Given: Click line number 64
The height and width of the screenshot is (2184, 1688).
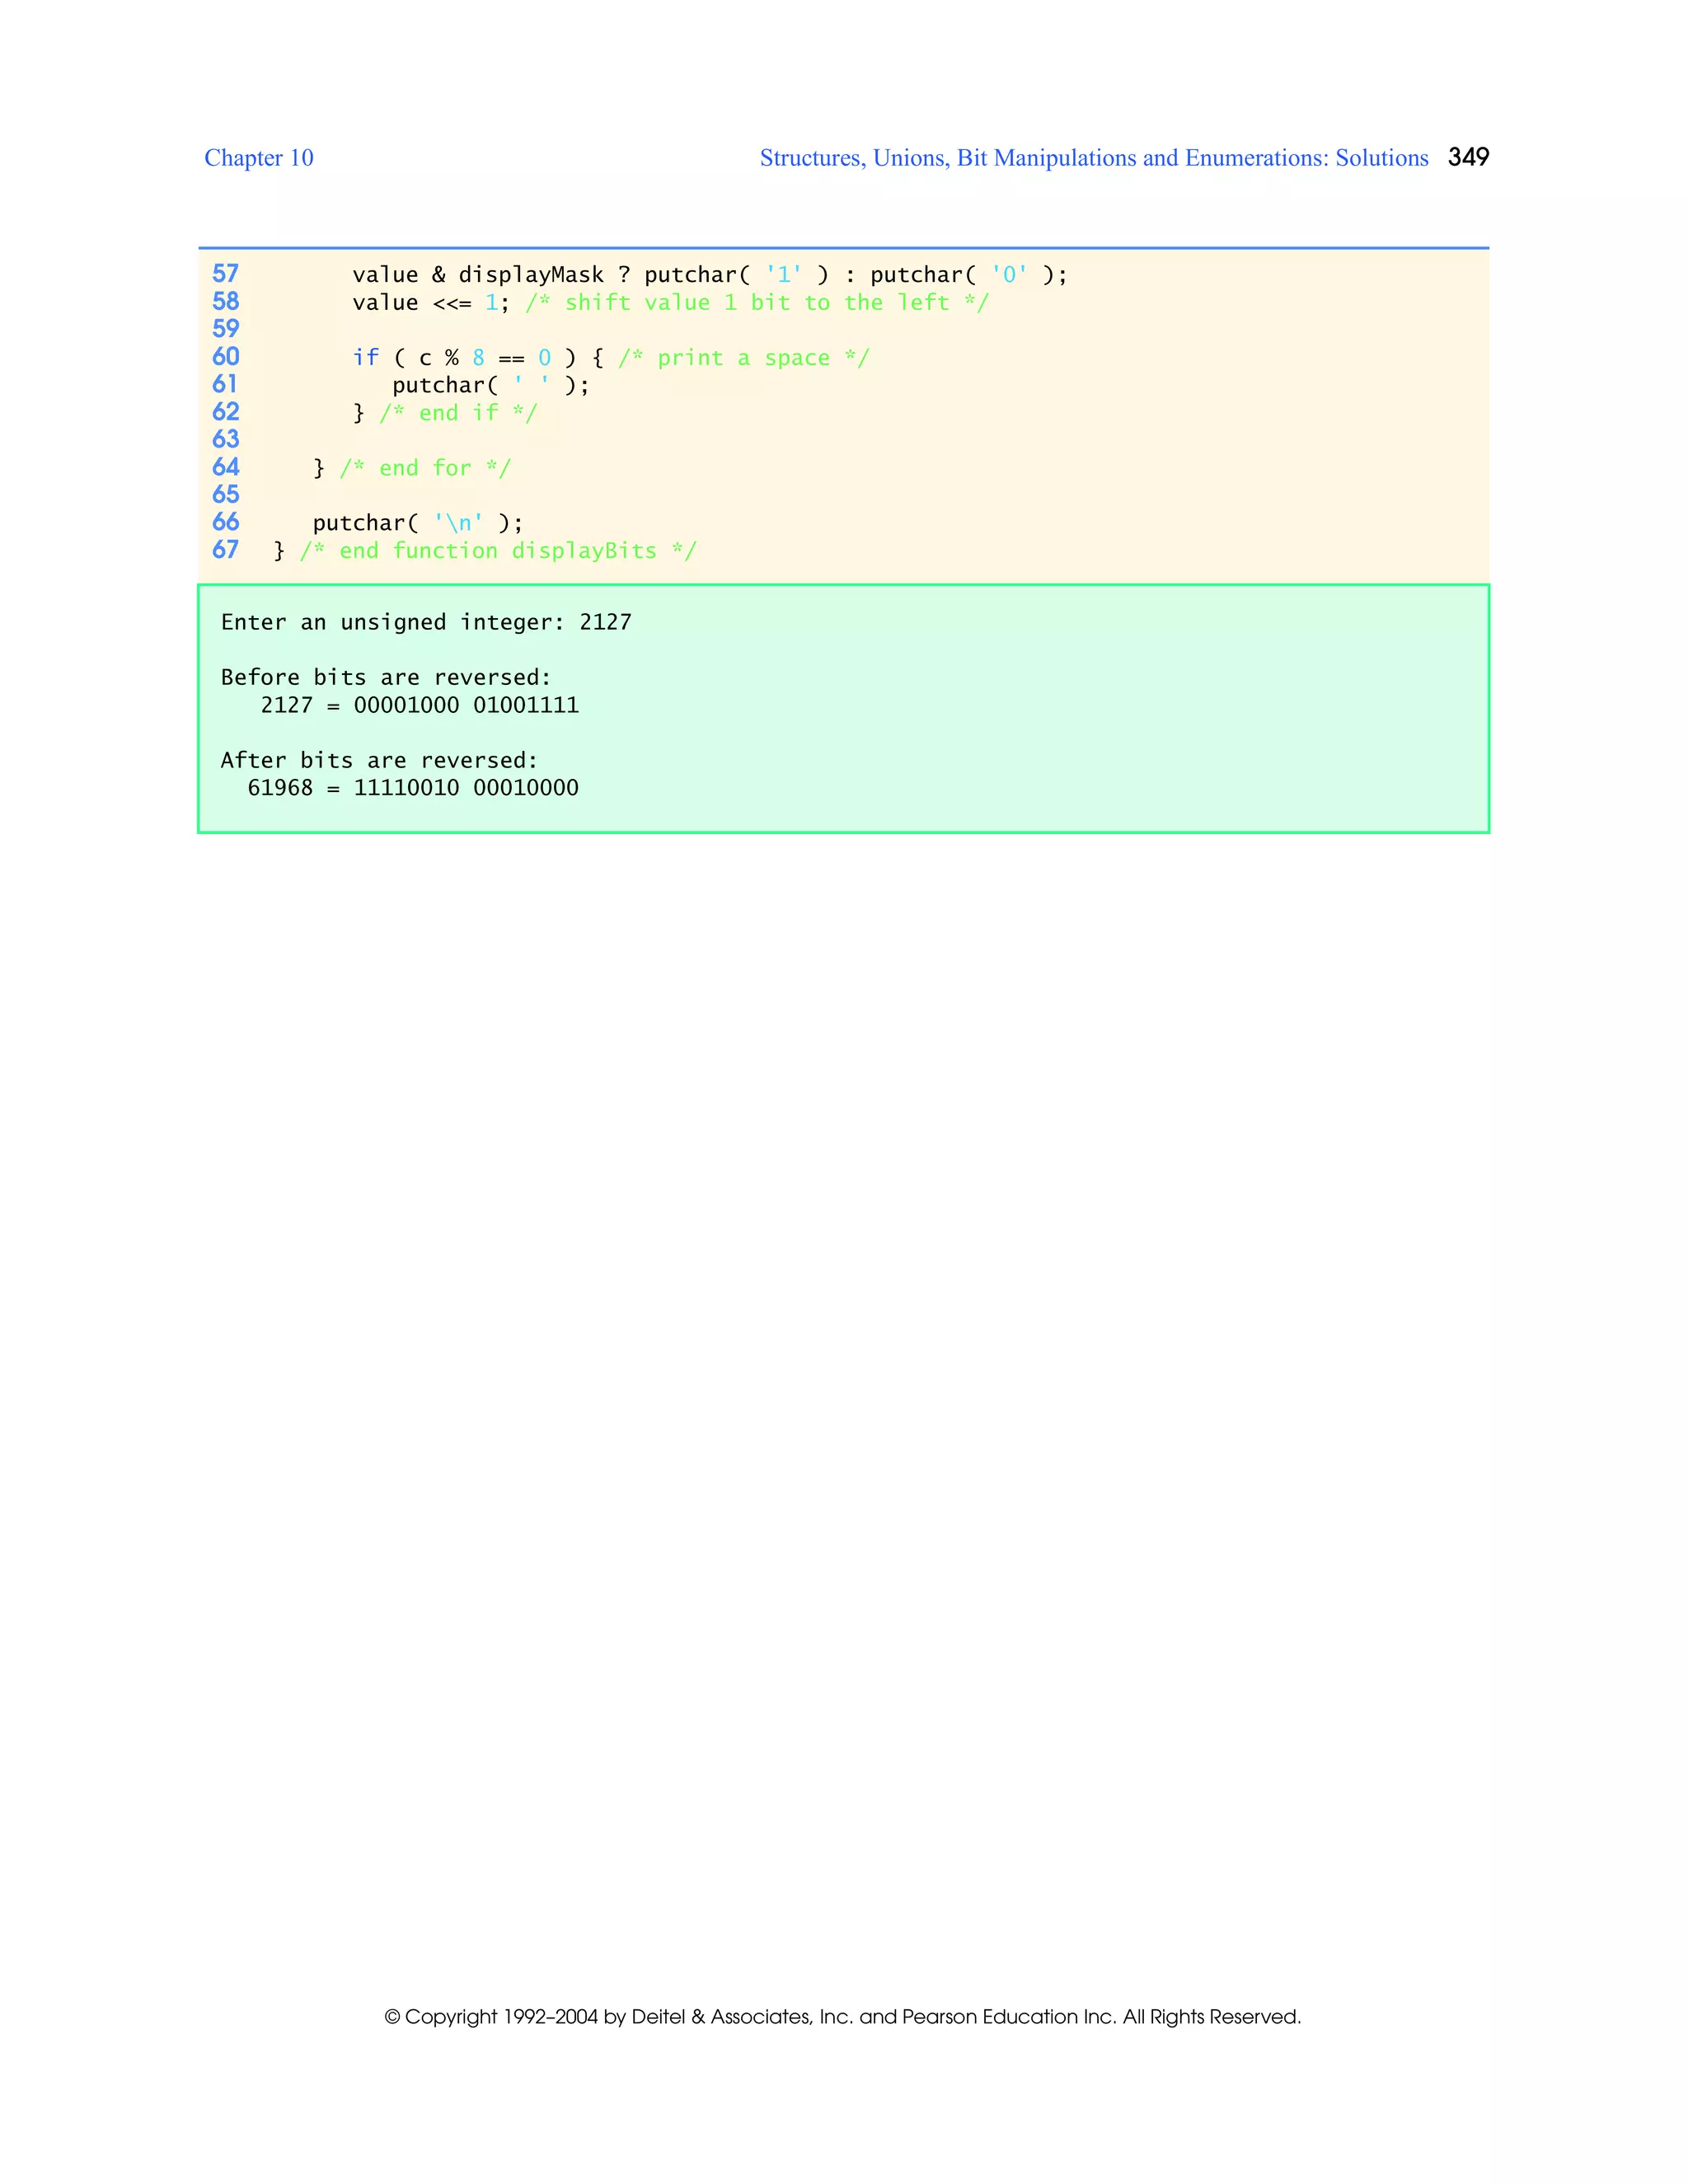Looking at the screenshot, I should click(225, 467).
